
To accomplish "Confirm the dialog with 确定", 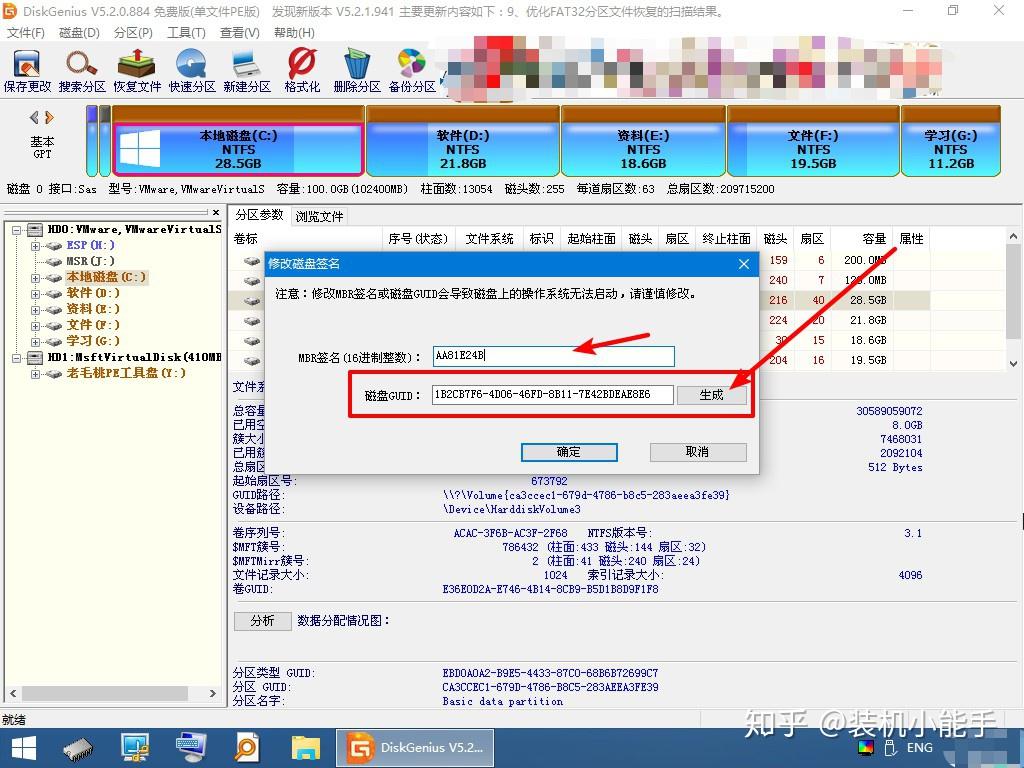I will 568,452.
